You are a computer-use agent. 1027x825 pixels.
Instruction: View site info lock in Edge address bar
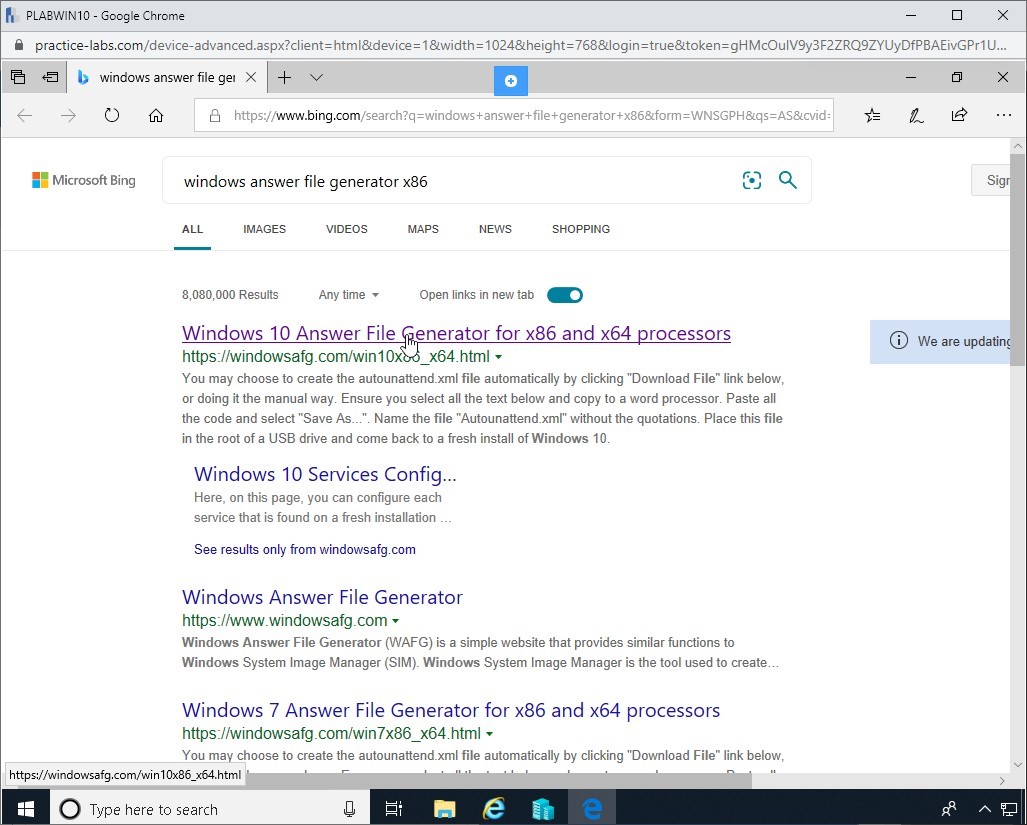tap(214, 116)
